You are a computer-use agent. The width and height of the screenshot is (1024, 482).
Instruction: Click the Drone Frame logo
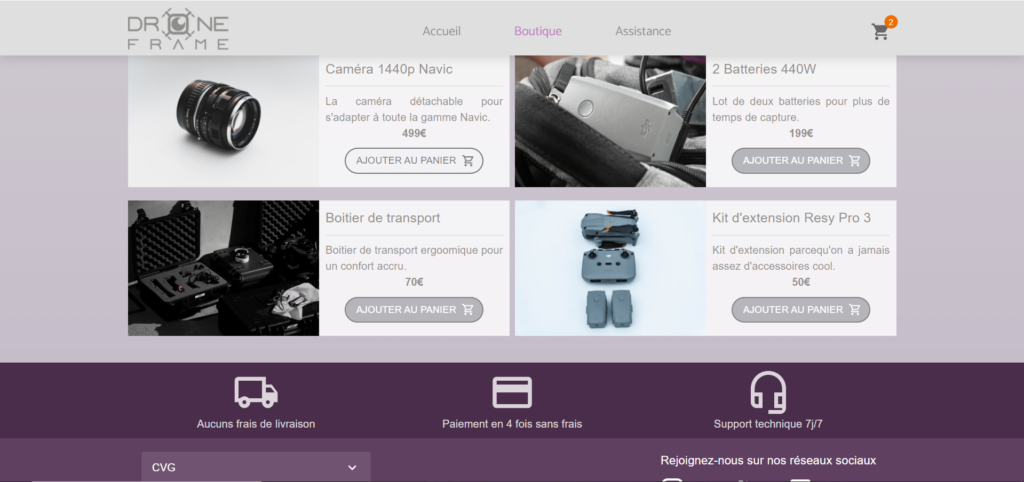[x=178, y=30]
